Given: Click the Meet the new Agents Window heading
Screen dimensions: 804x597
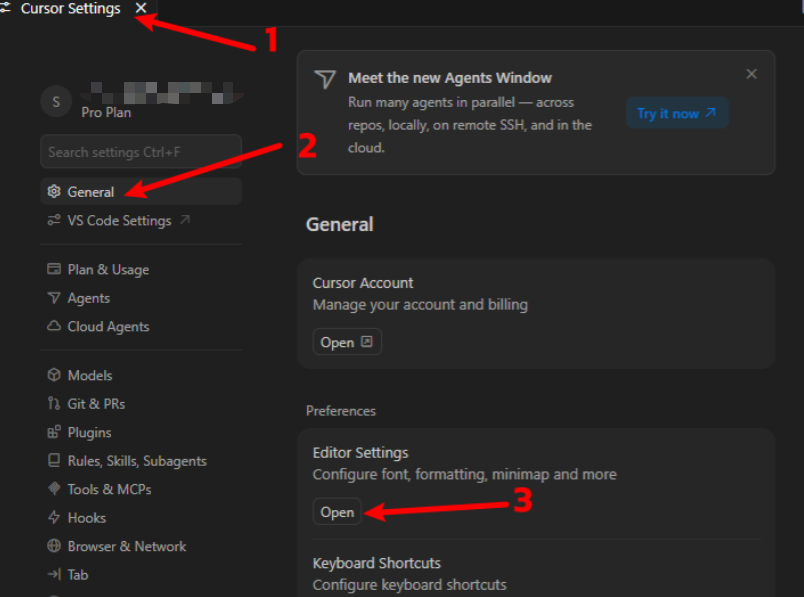Looking at the screenshot, I should point(450,78).
